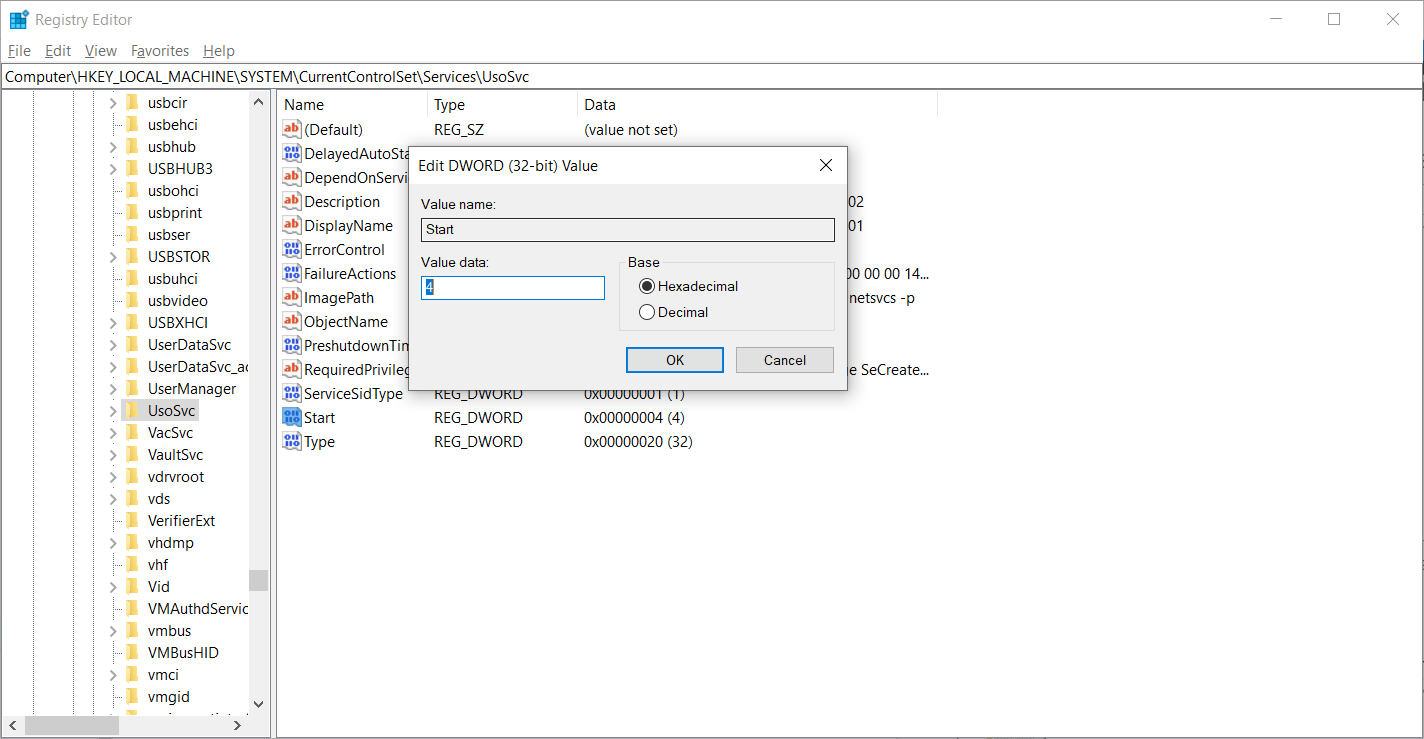Click the Type data value 0x00000020 (32)
This screenshot has width=1424, height=739.
pyautogui.click(x=638, y=441)
